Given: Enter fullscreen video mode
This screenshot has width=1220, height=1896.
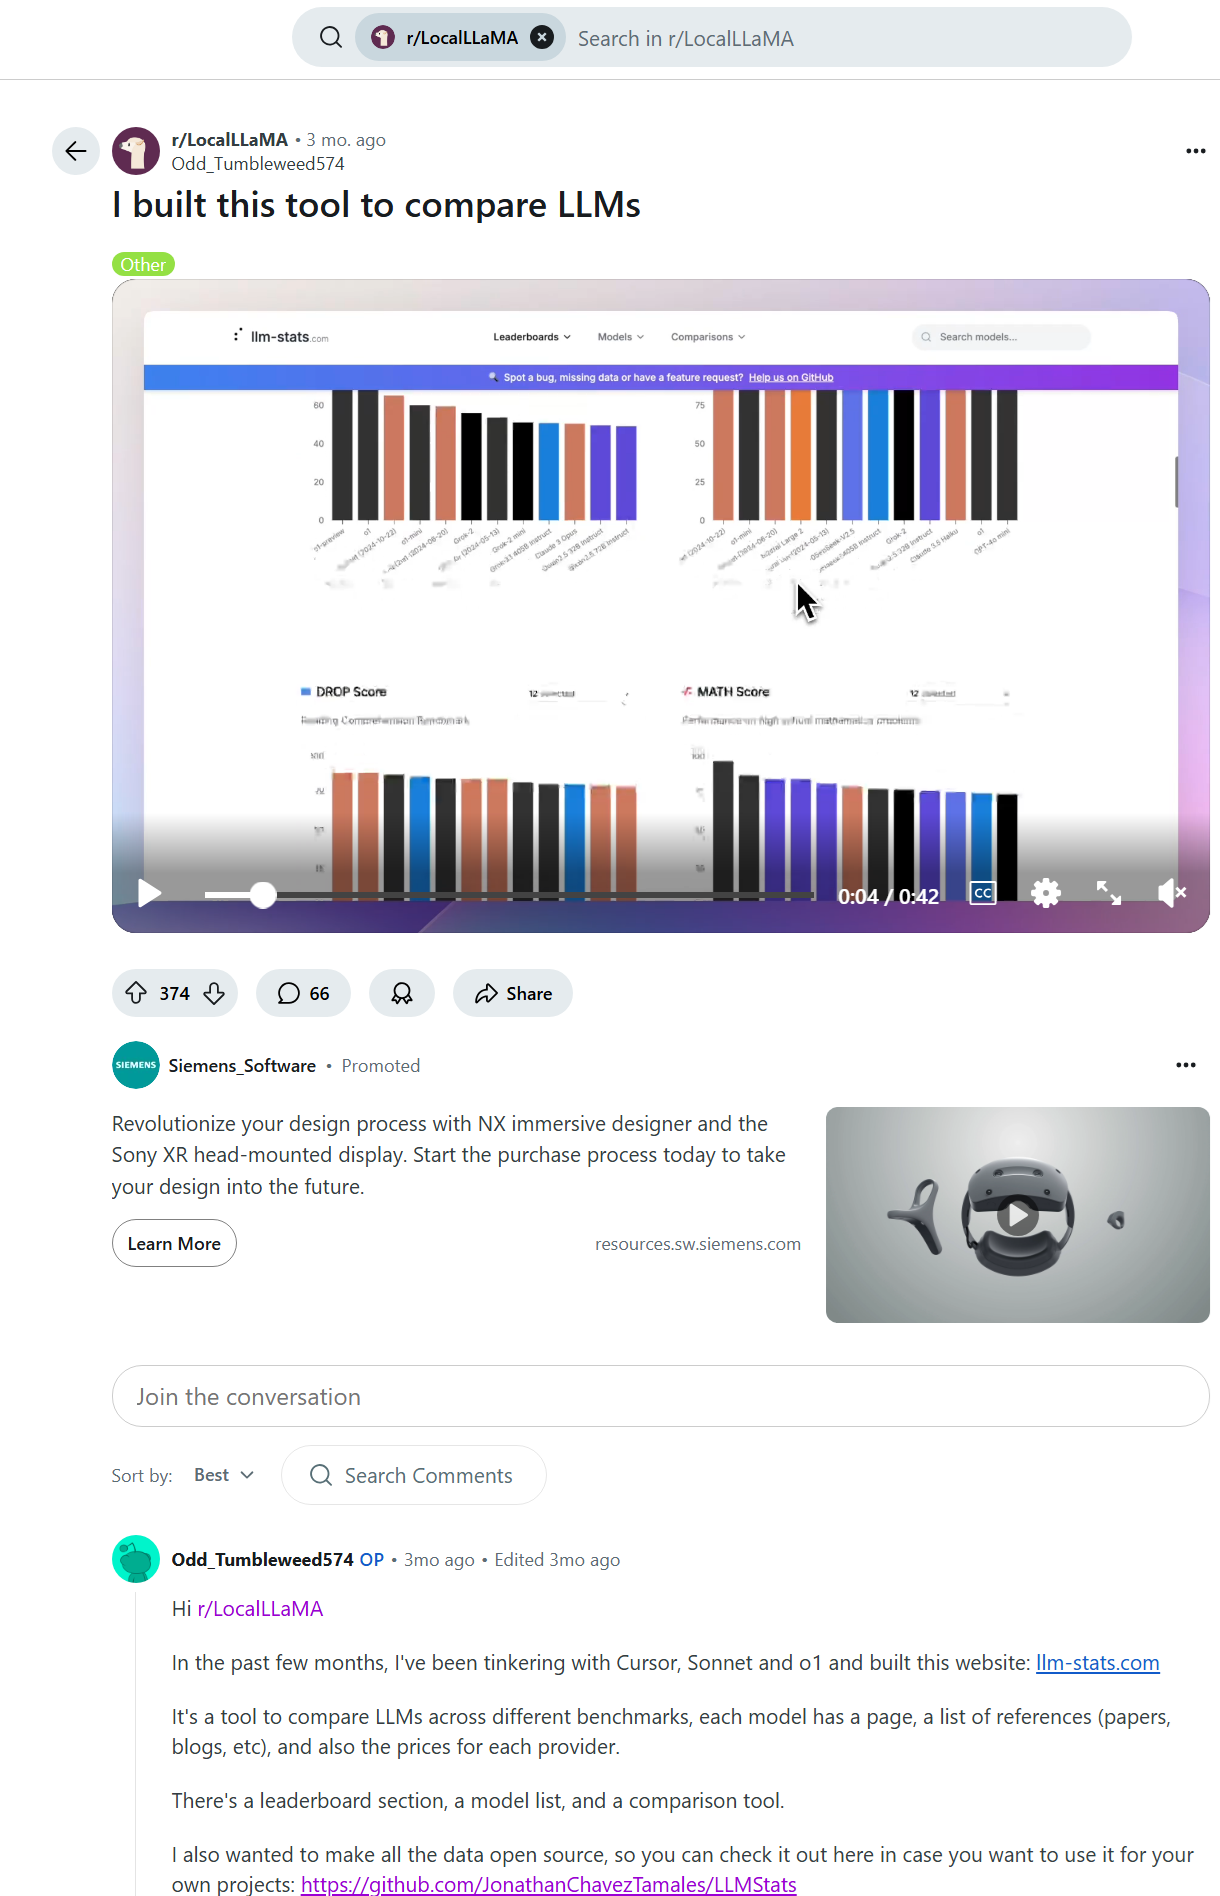Looking at the screenshot, I should (x=1109, y=893).
